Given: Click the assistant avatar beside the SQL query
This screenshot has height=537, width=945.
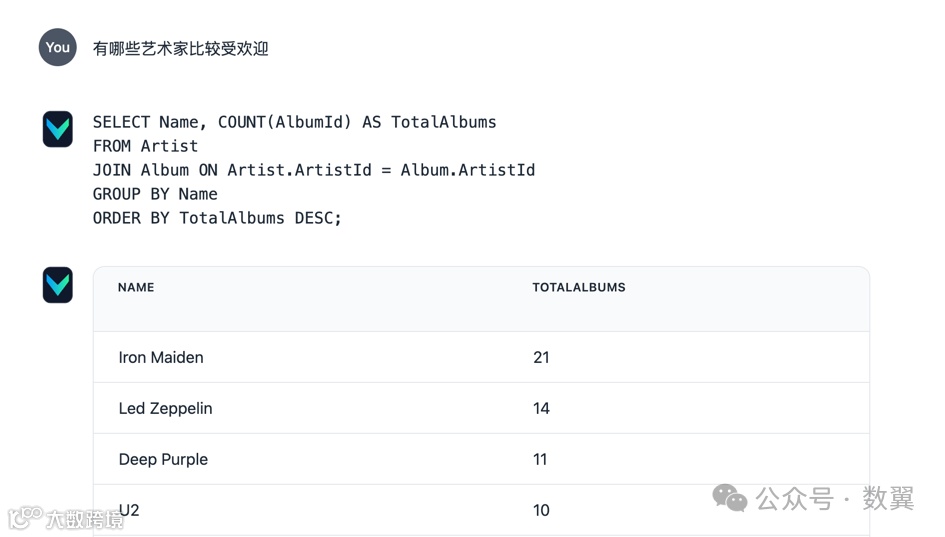Looking at the screenshot, I should (x=58, y=129).
